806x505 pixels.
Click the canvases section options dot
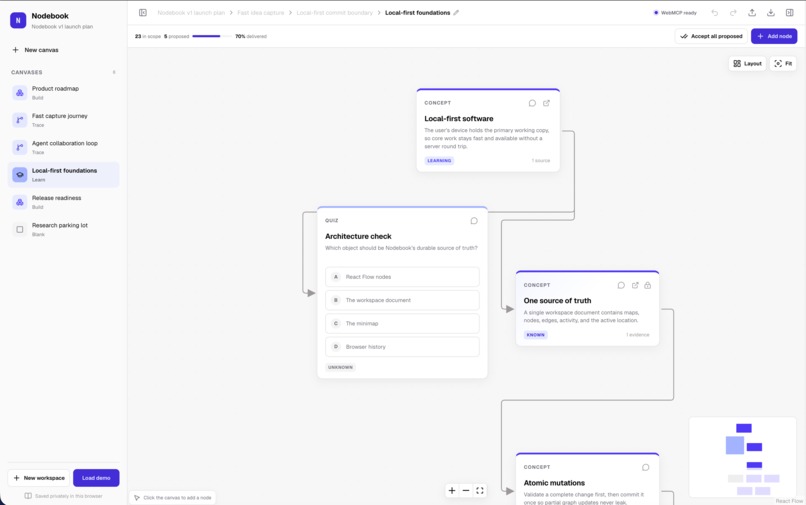tap(114, 72)
